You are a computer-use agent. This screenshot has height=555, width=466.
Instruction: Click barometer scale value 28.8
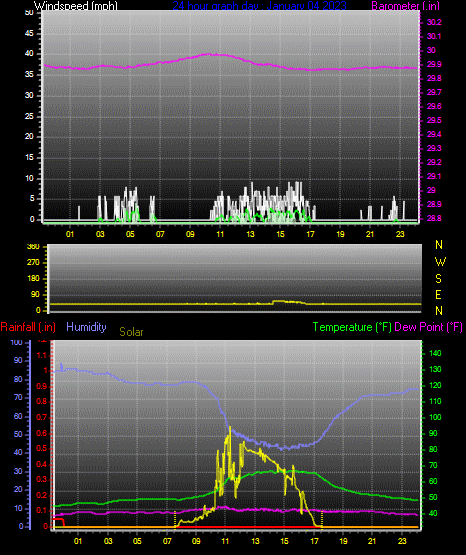[x=434, y=218]
